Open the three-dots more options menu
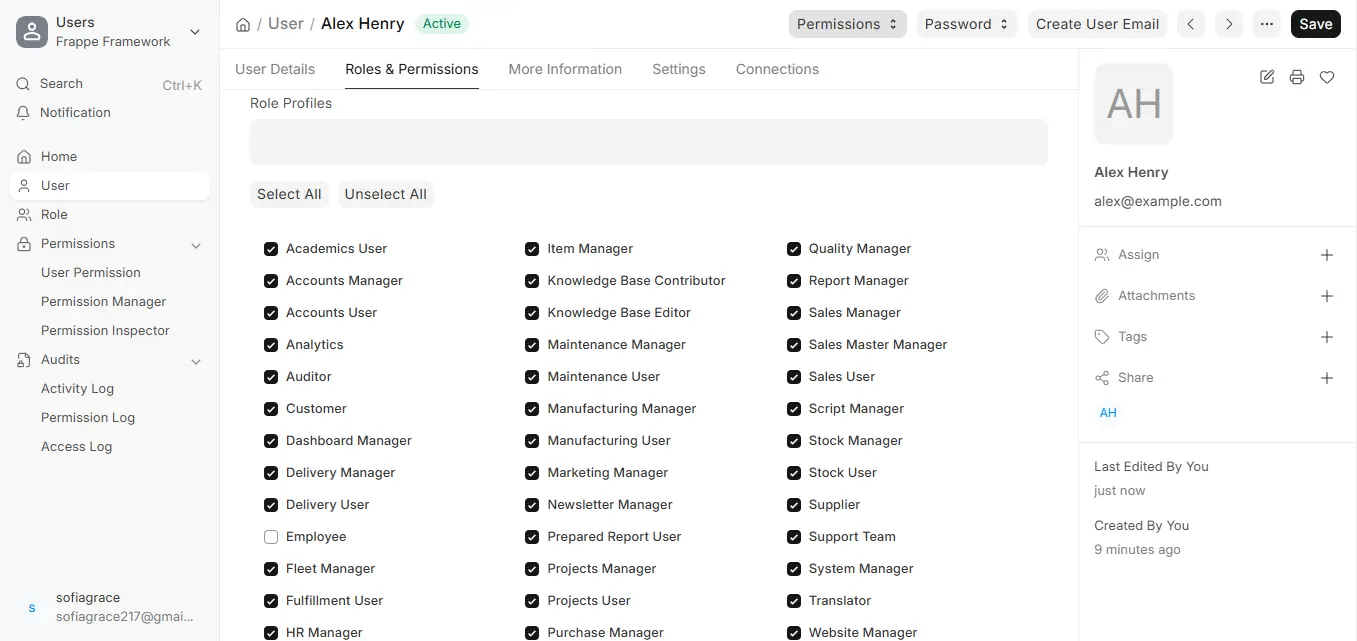This screenshot has height=641, width=1357. click(1267, 24)
